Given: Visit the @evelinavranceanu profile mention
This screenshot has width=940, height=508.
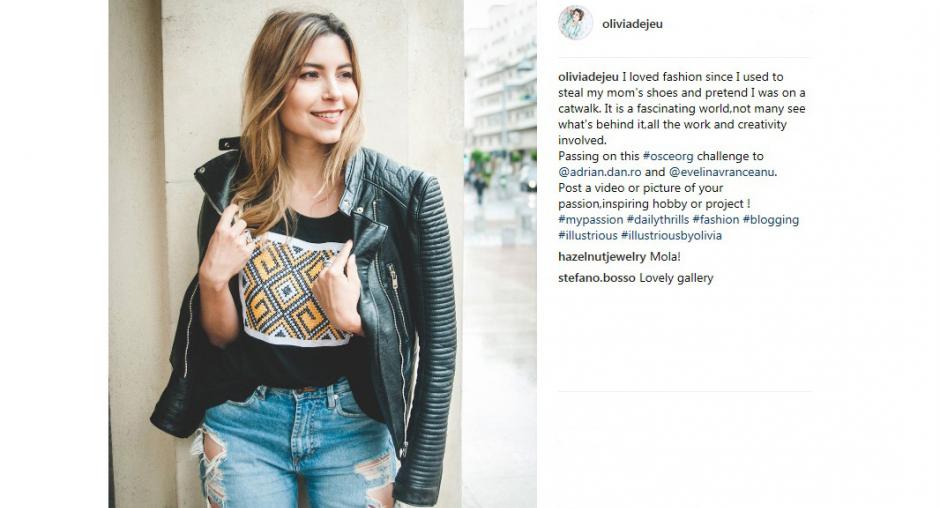Looking at the screenshot, I should (722, 172).
